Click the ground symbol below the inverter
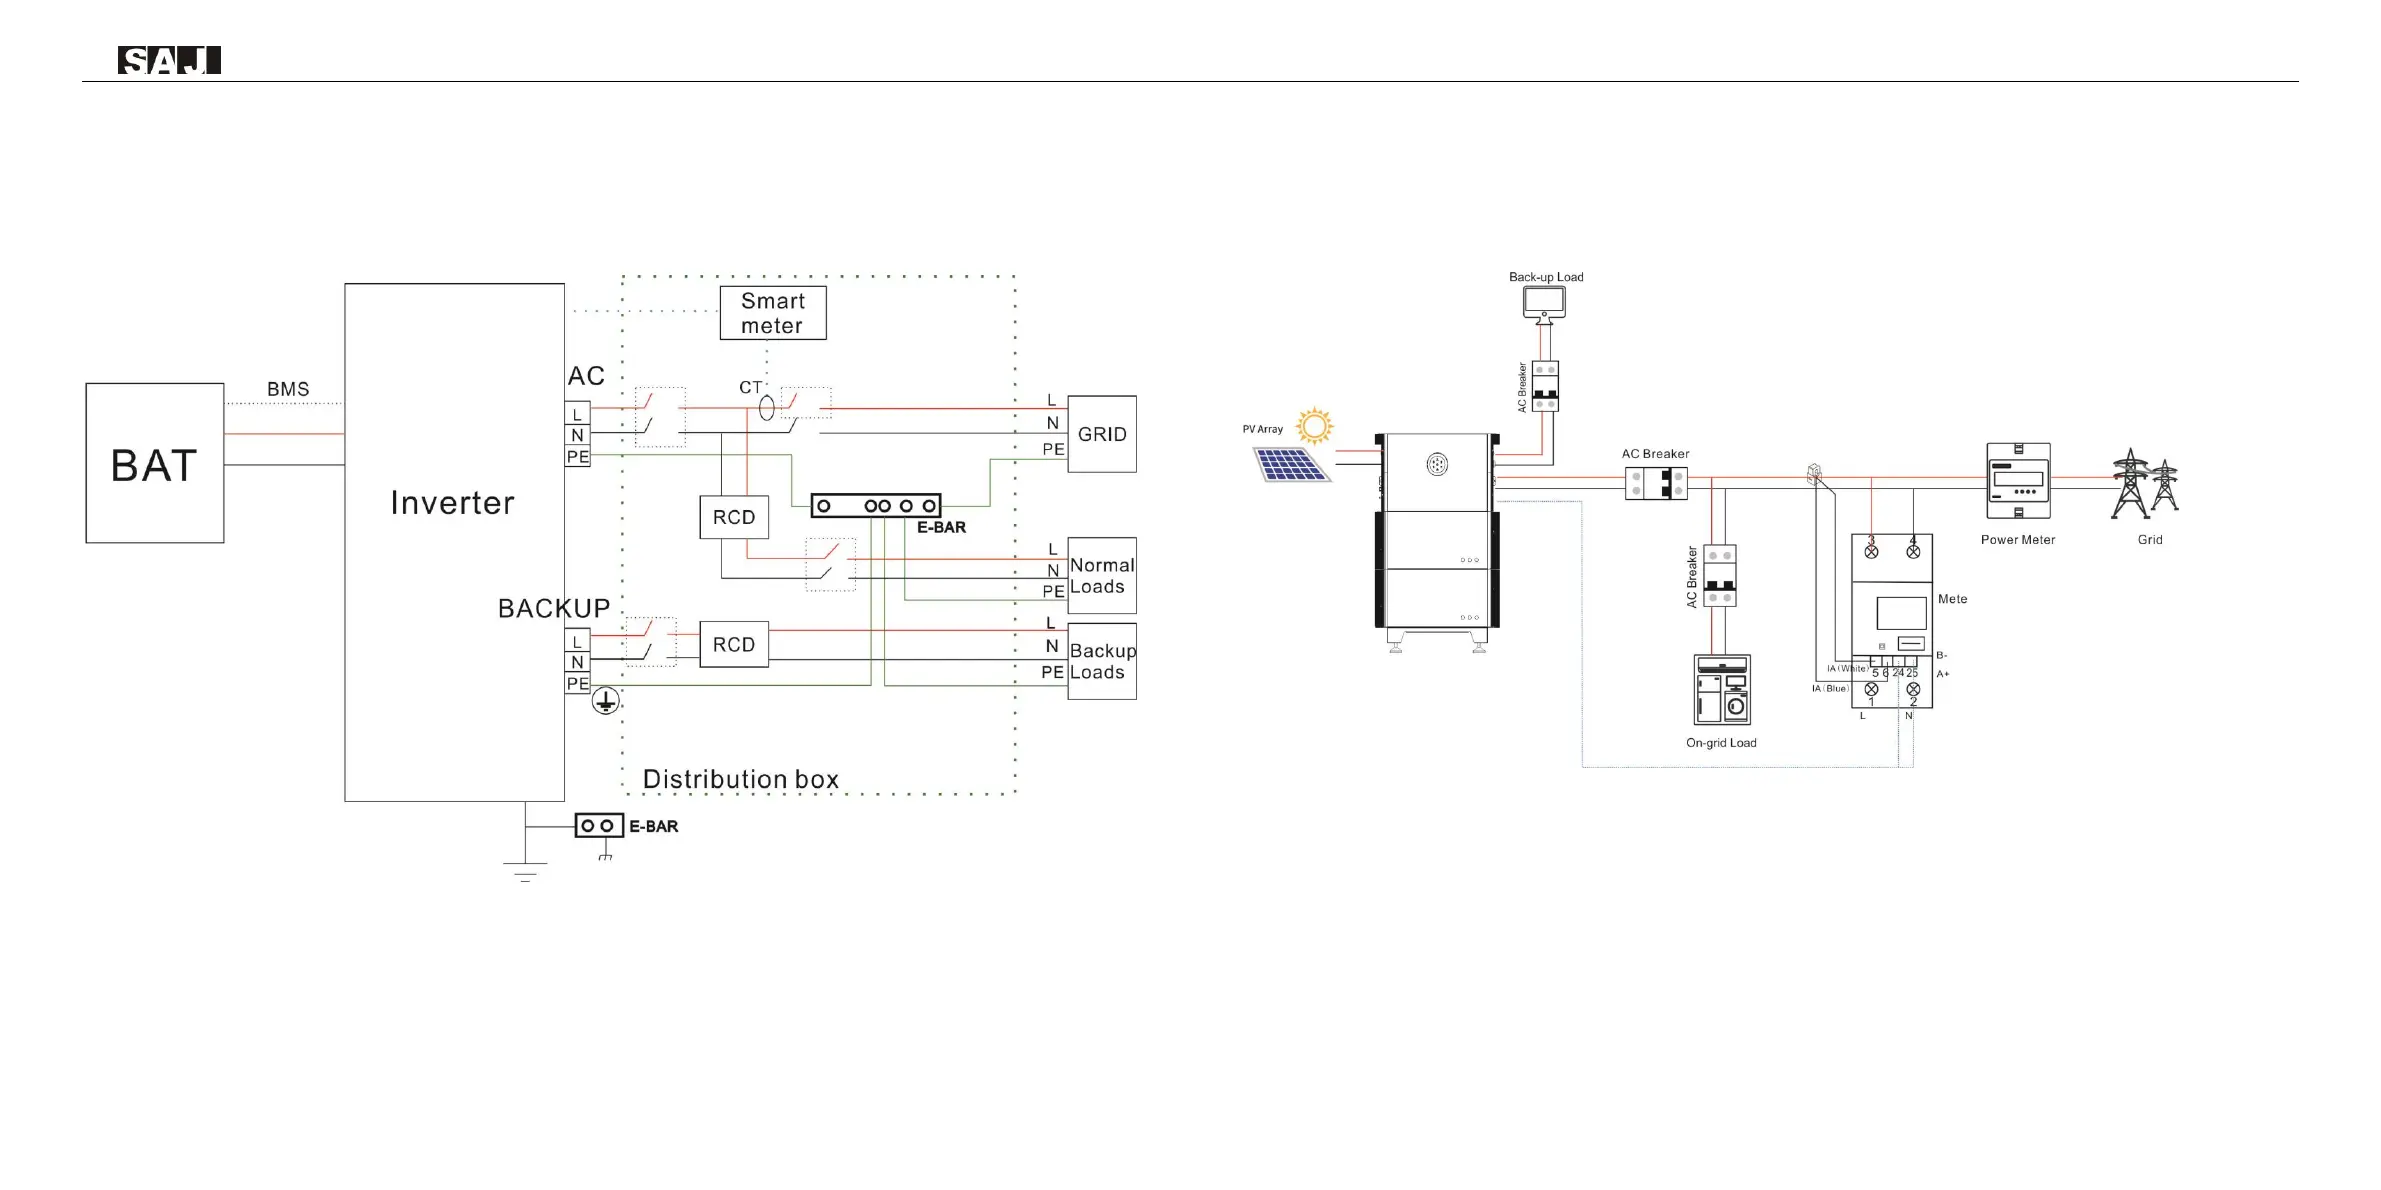Image resolution: width=2381 pixels, height=1190 pixels. click(525, 871)
